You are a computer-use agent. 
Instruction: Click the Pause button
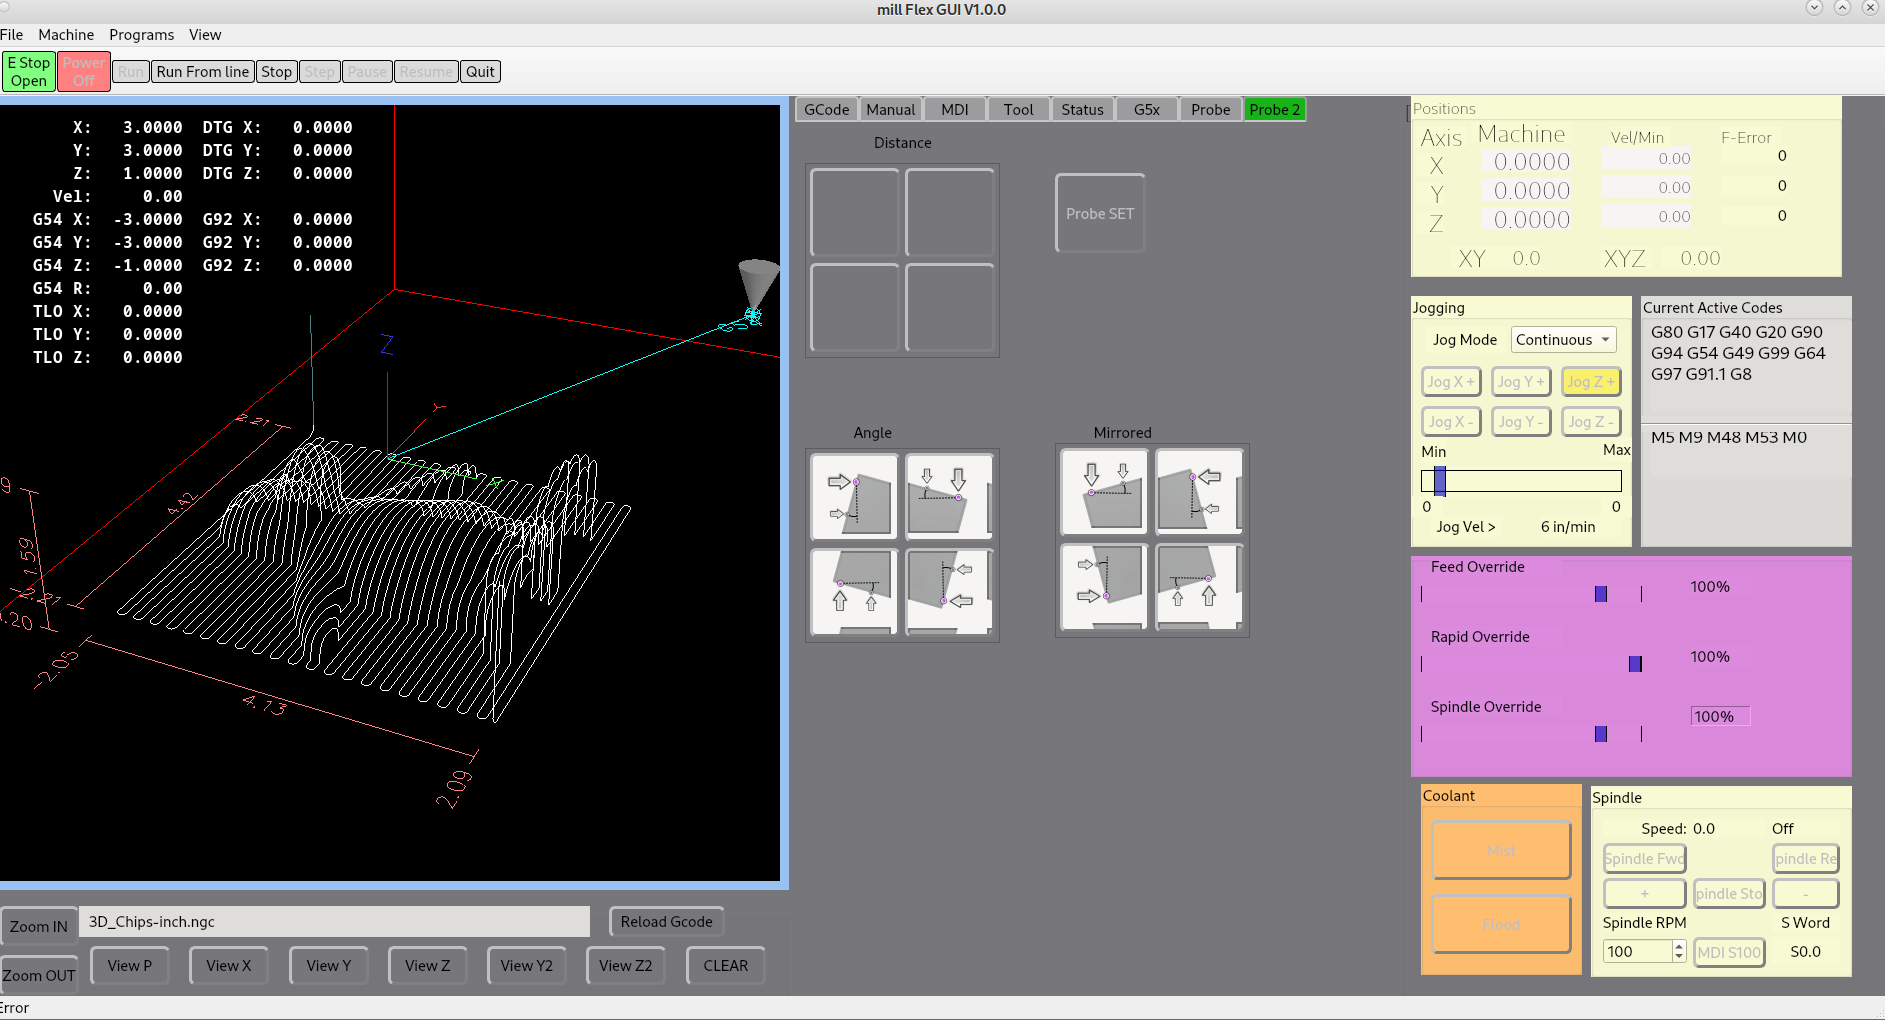pyautogui.click(x=367, y=72)
